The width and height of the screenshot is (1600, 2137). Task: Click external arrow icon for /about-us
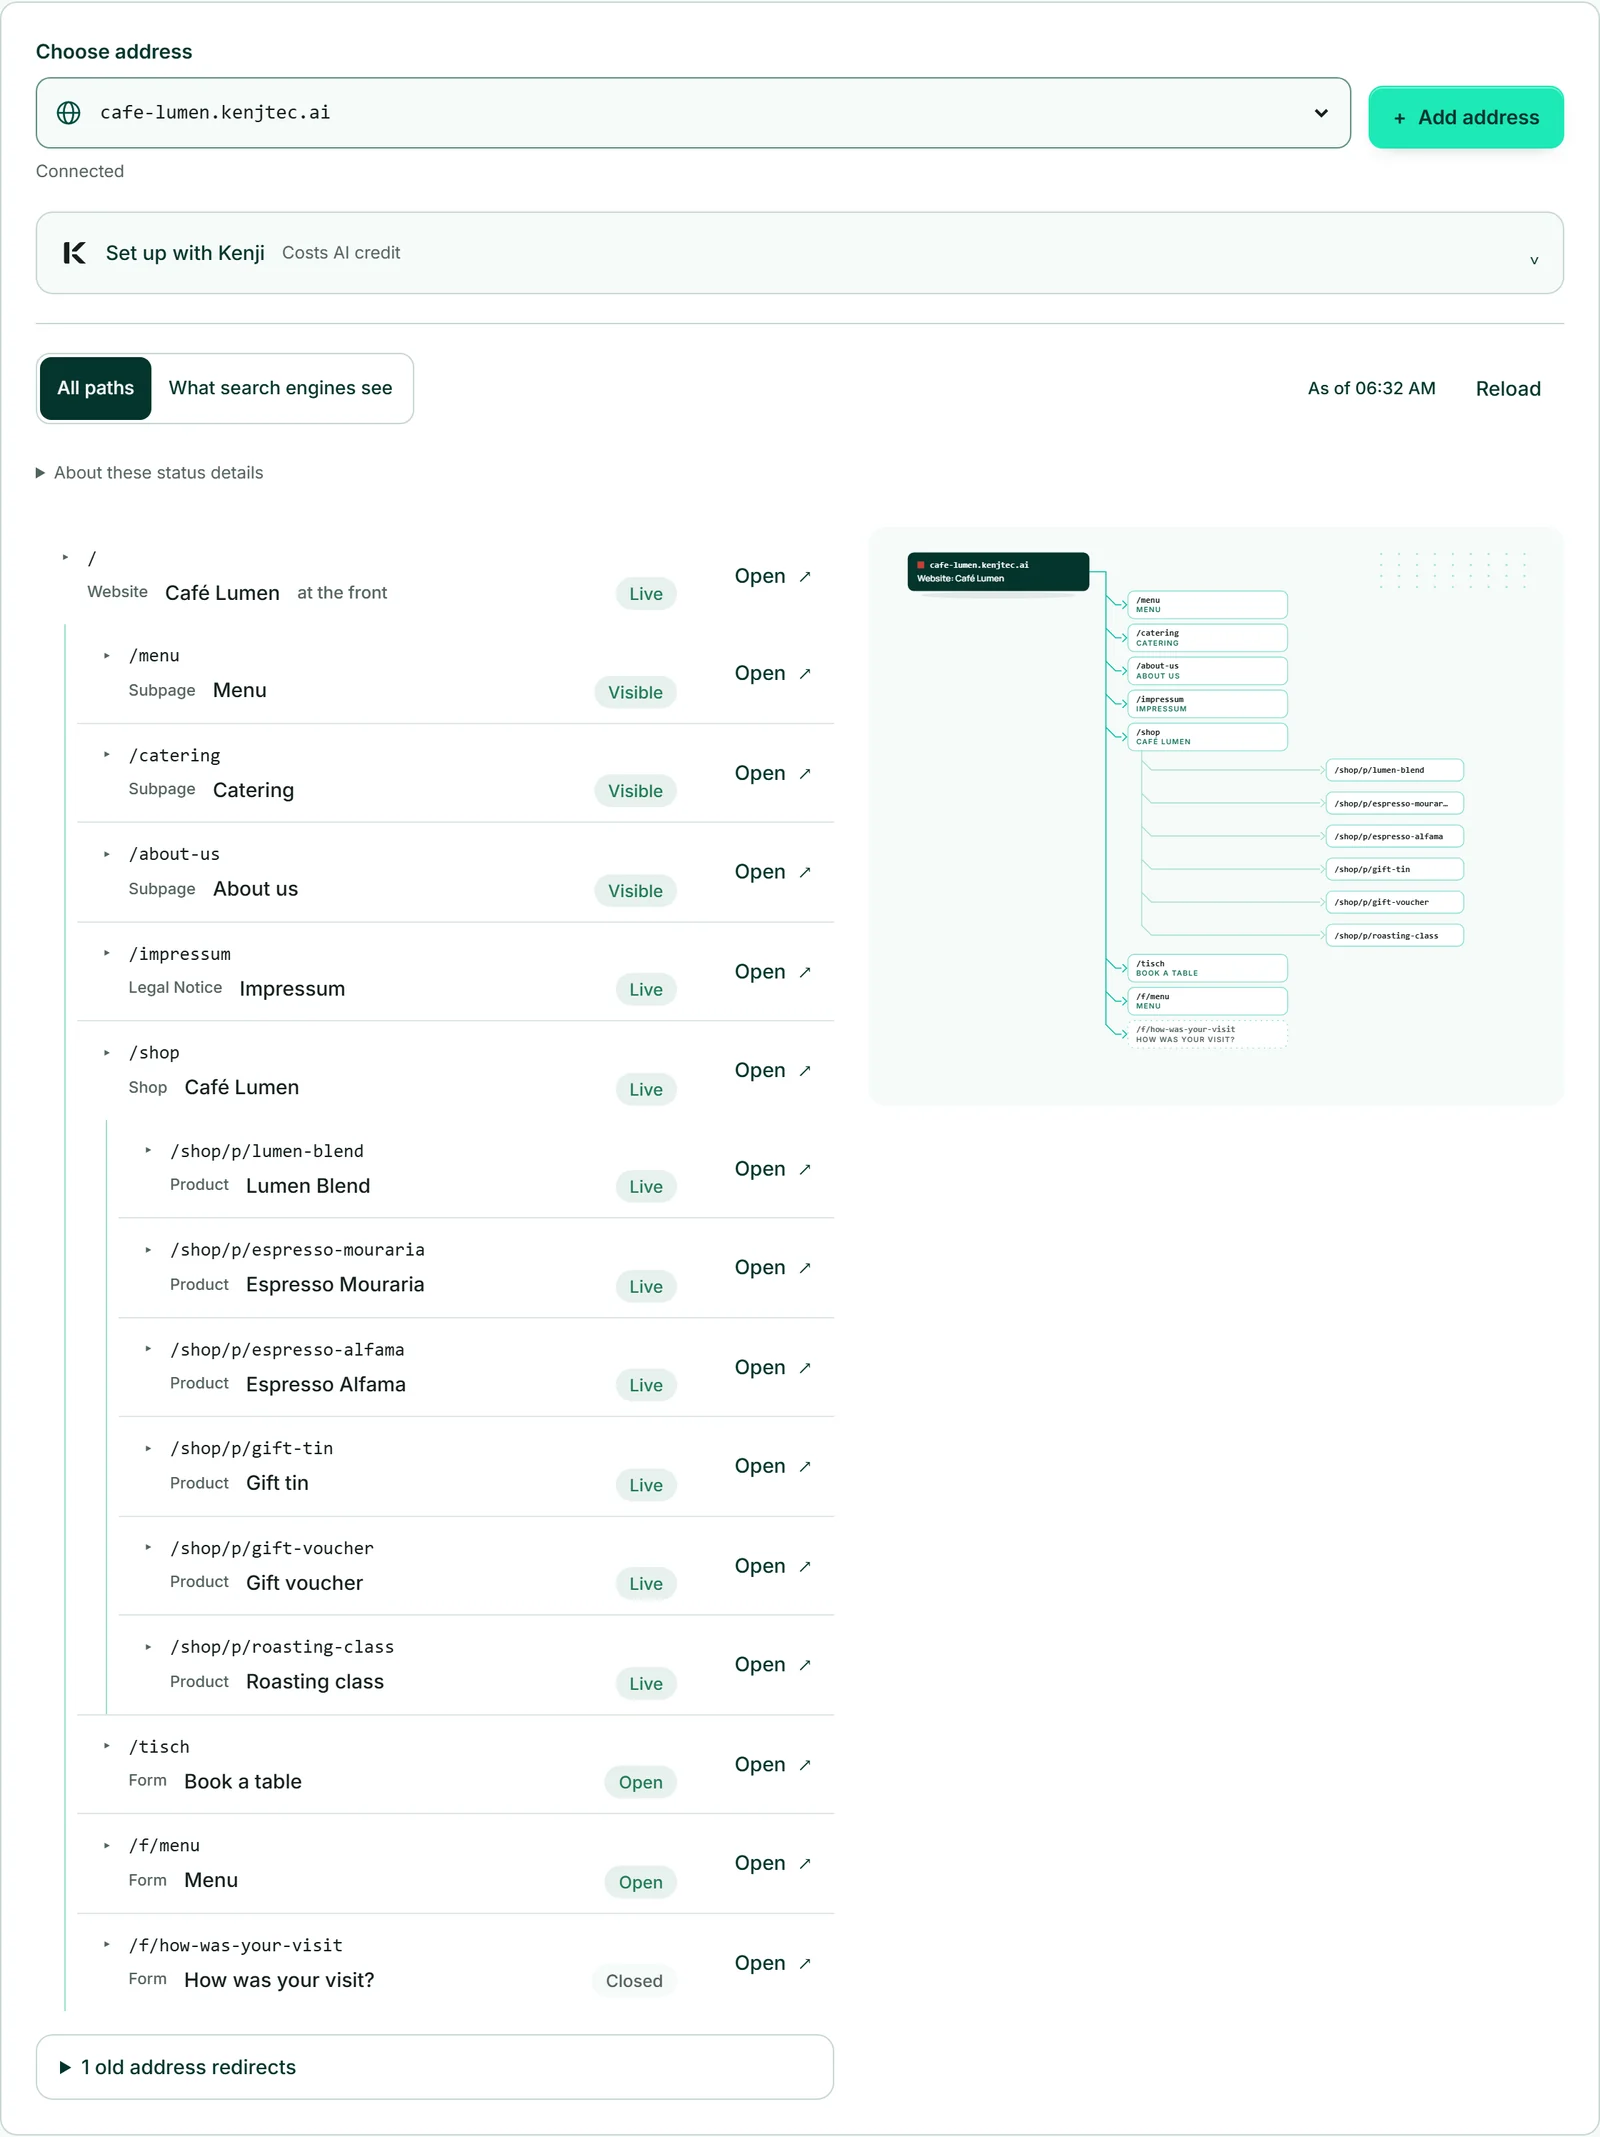805,872
